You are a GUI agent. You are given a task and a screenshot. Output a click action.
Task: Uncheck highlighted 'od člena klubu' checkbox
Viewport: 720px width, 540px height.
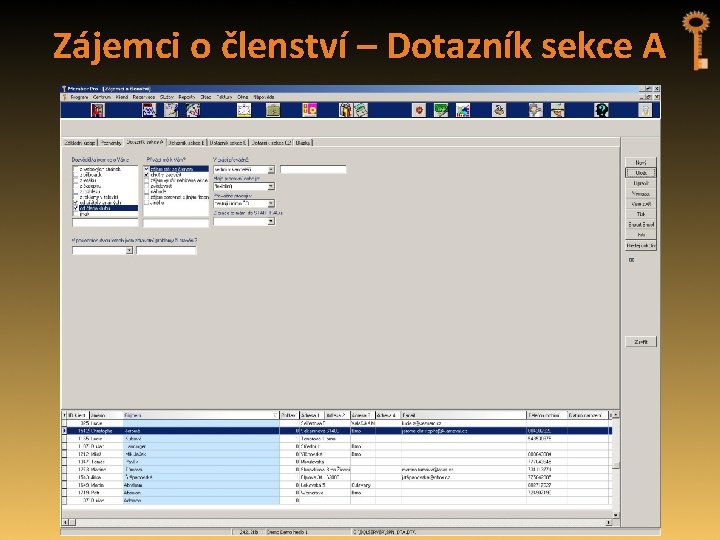click(76, 208)
